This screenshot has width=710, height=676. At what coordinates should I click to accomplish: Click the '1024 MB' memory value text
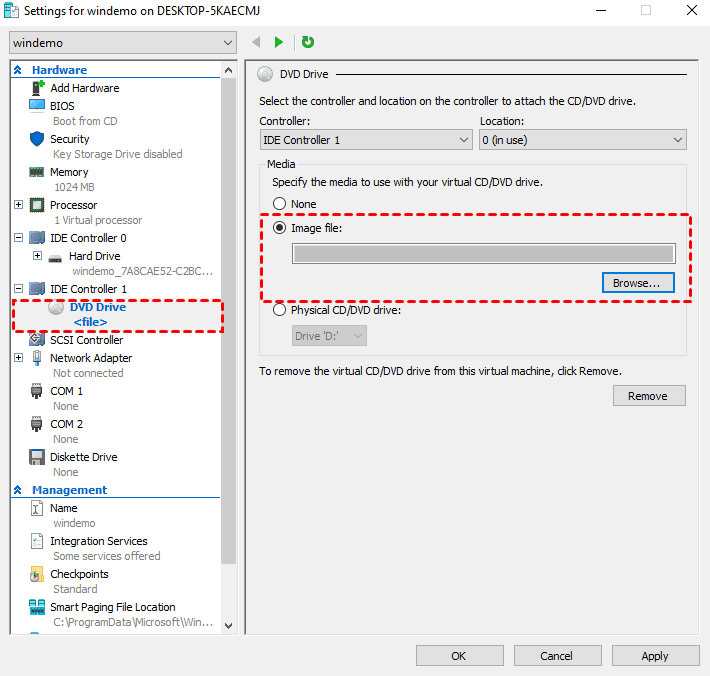click(x=74, y=187)
